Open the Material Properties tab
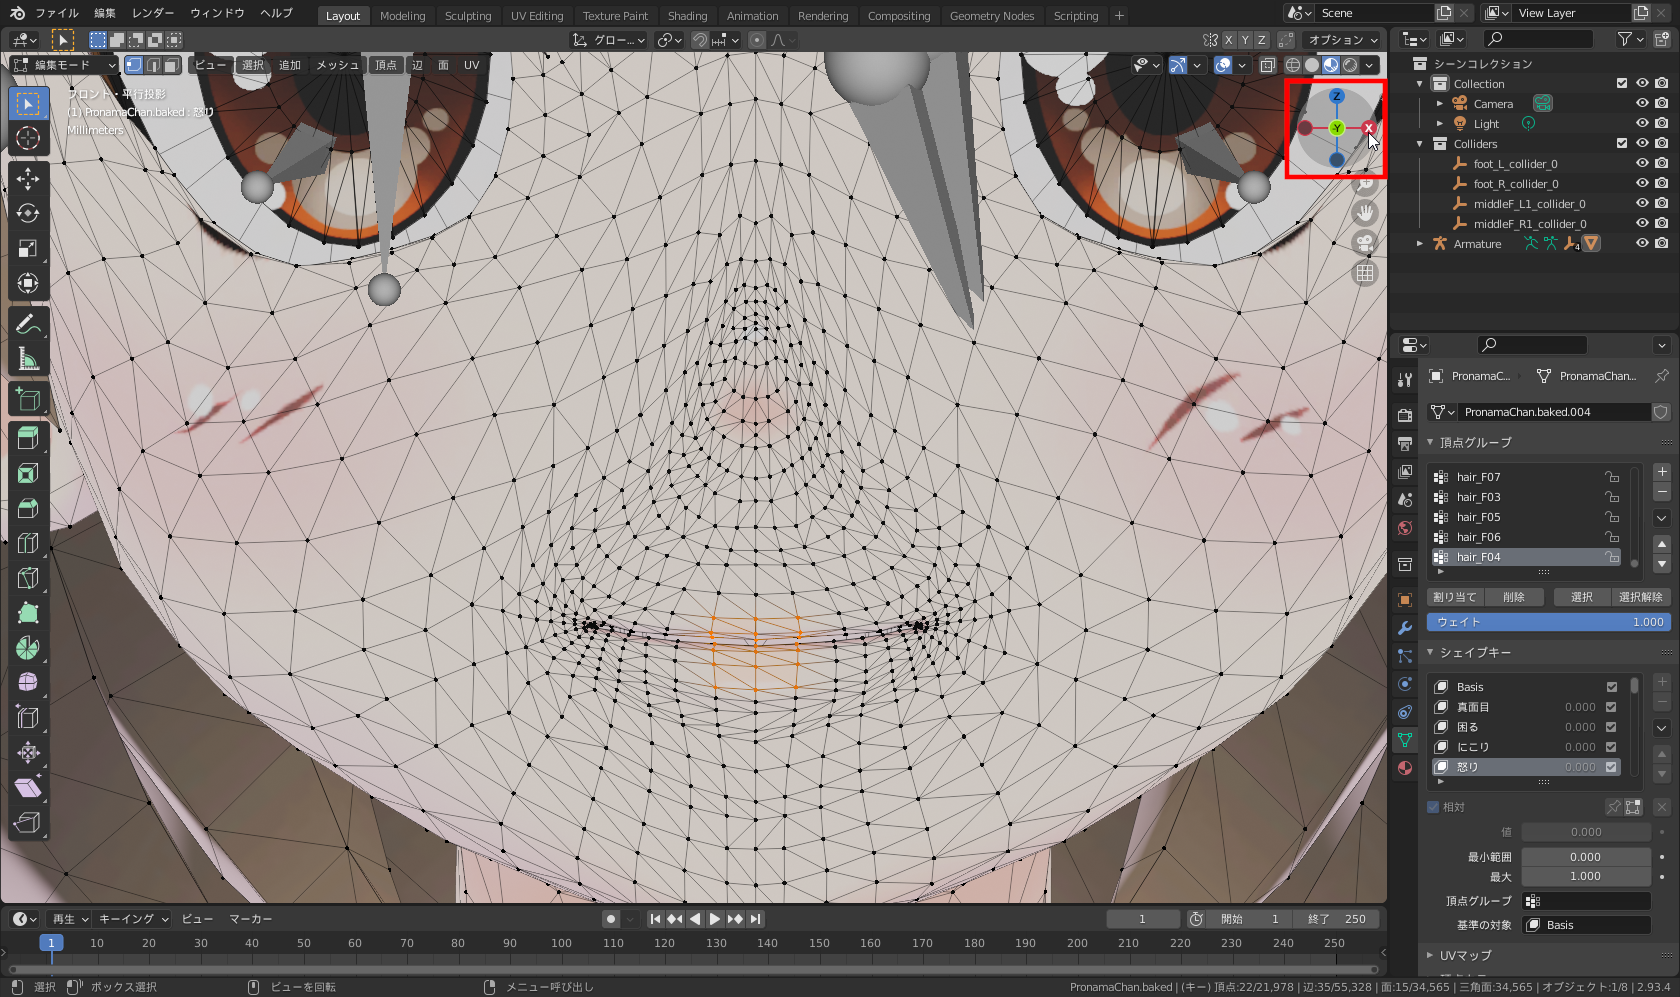The image size is (1680, 997). [x=1404, y=768]
